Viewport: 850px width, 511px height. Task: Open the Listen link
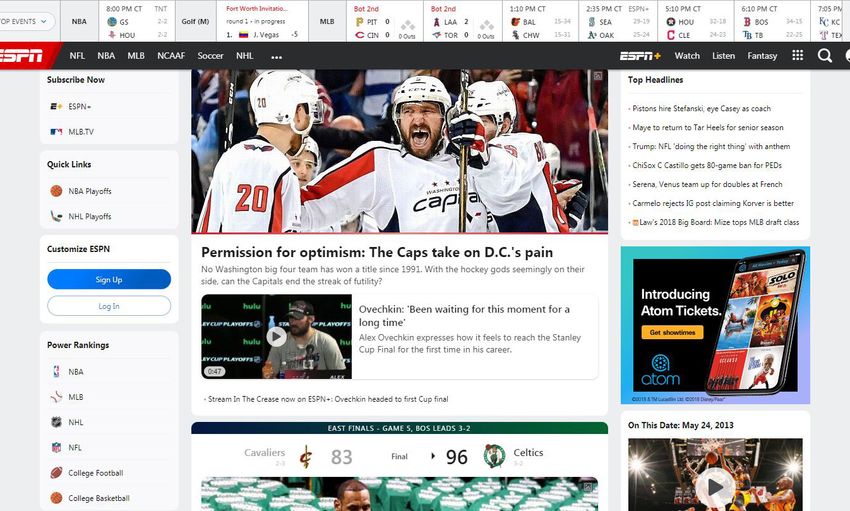click(723, 56)
